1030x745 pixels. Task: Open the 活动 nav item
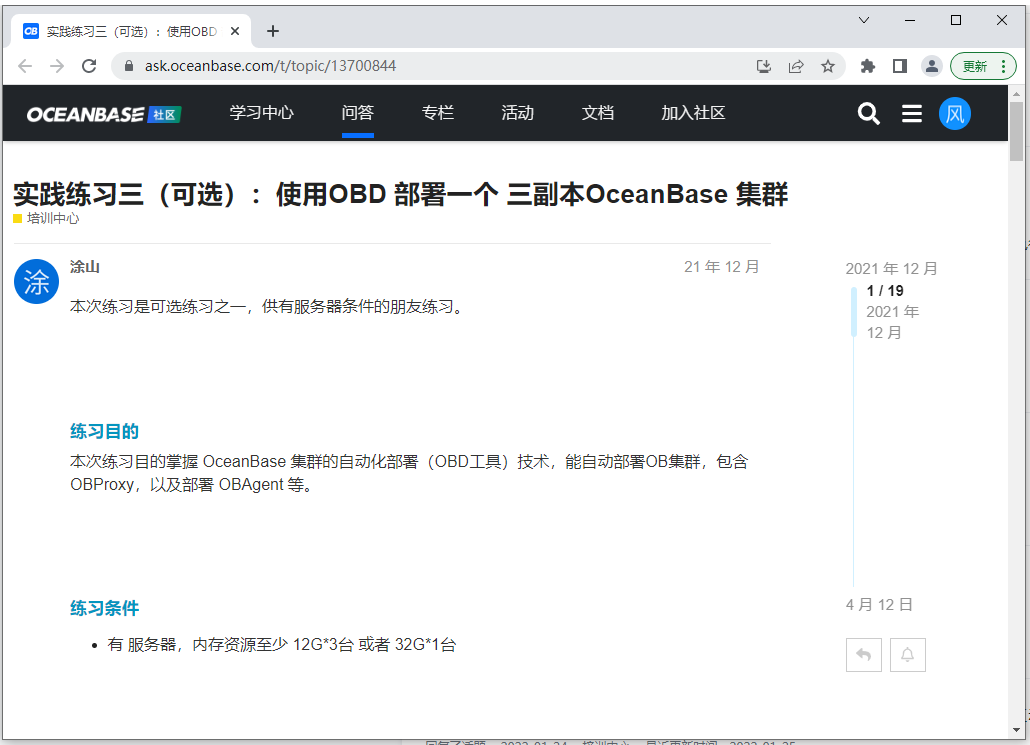click(x=518, y=113)
